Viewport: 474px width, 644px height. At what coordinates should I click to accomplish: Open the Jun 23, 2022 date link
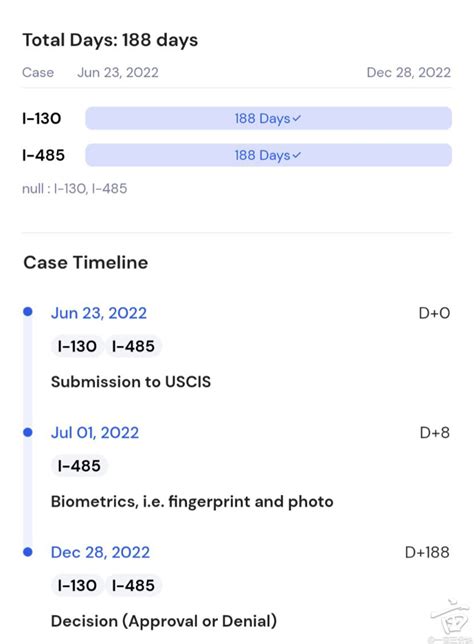[x=99, y=313]
